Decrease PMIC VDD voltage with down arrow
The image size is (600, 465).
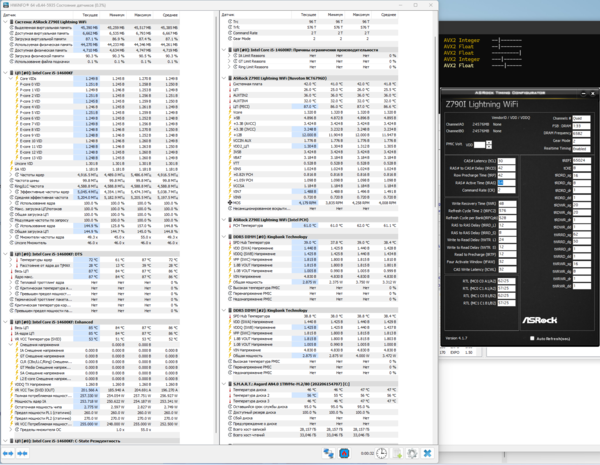[x=489, y=147]
